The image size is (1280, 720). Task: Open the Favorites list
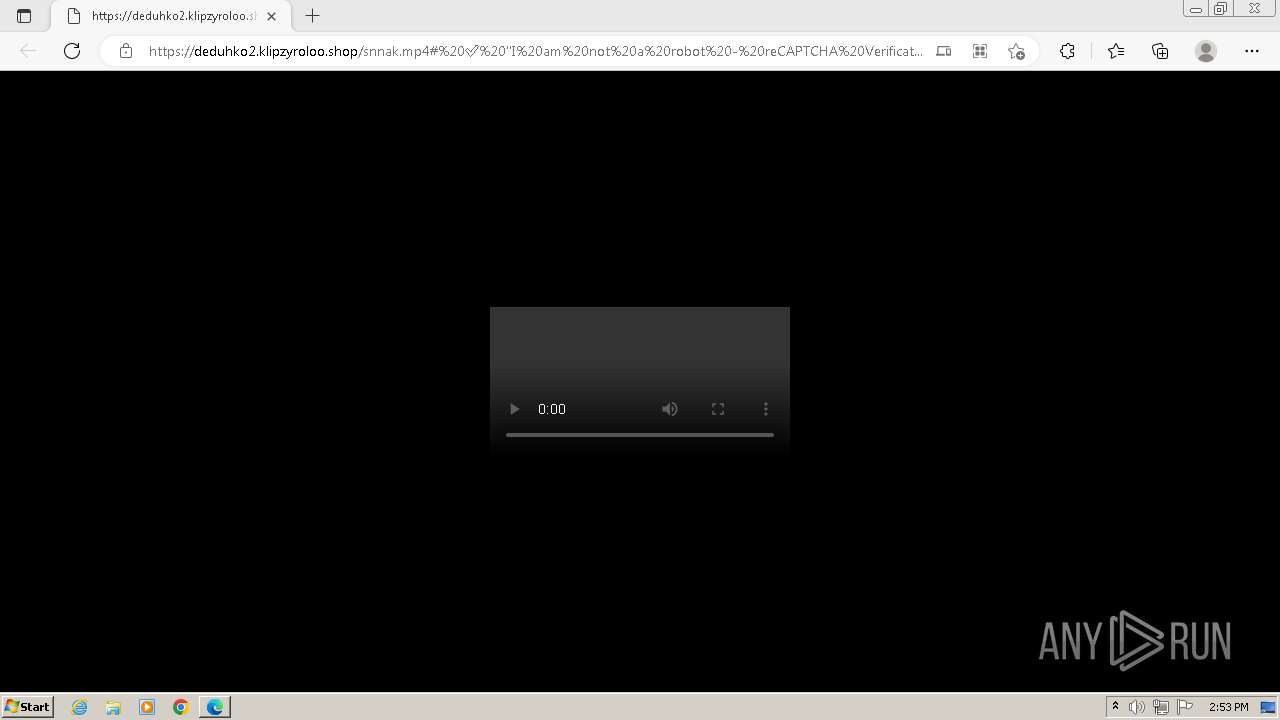[x=1116, y=51]
